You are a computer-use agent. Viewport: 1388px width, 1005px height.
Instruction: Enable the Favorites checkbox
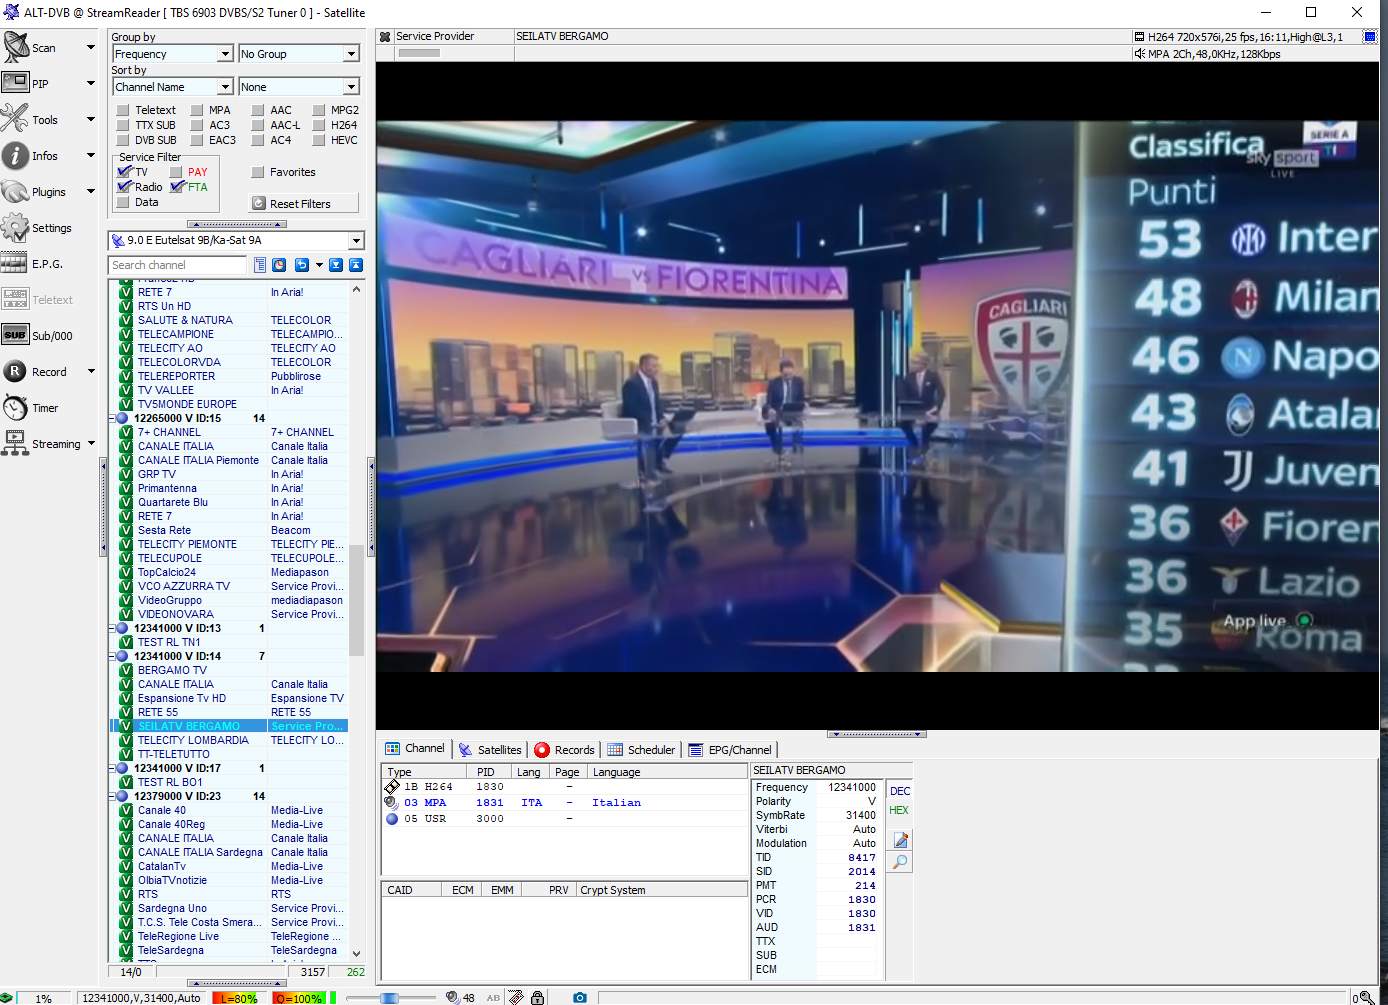coord(258,172)
